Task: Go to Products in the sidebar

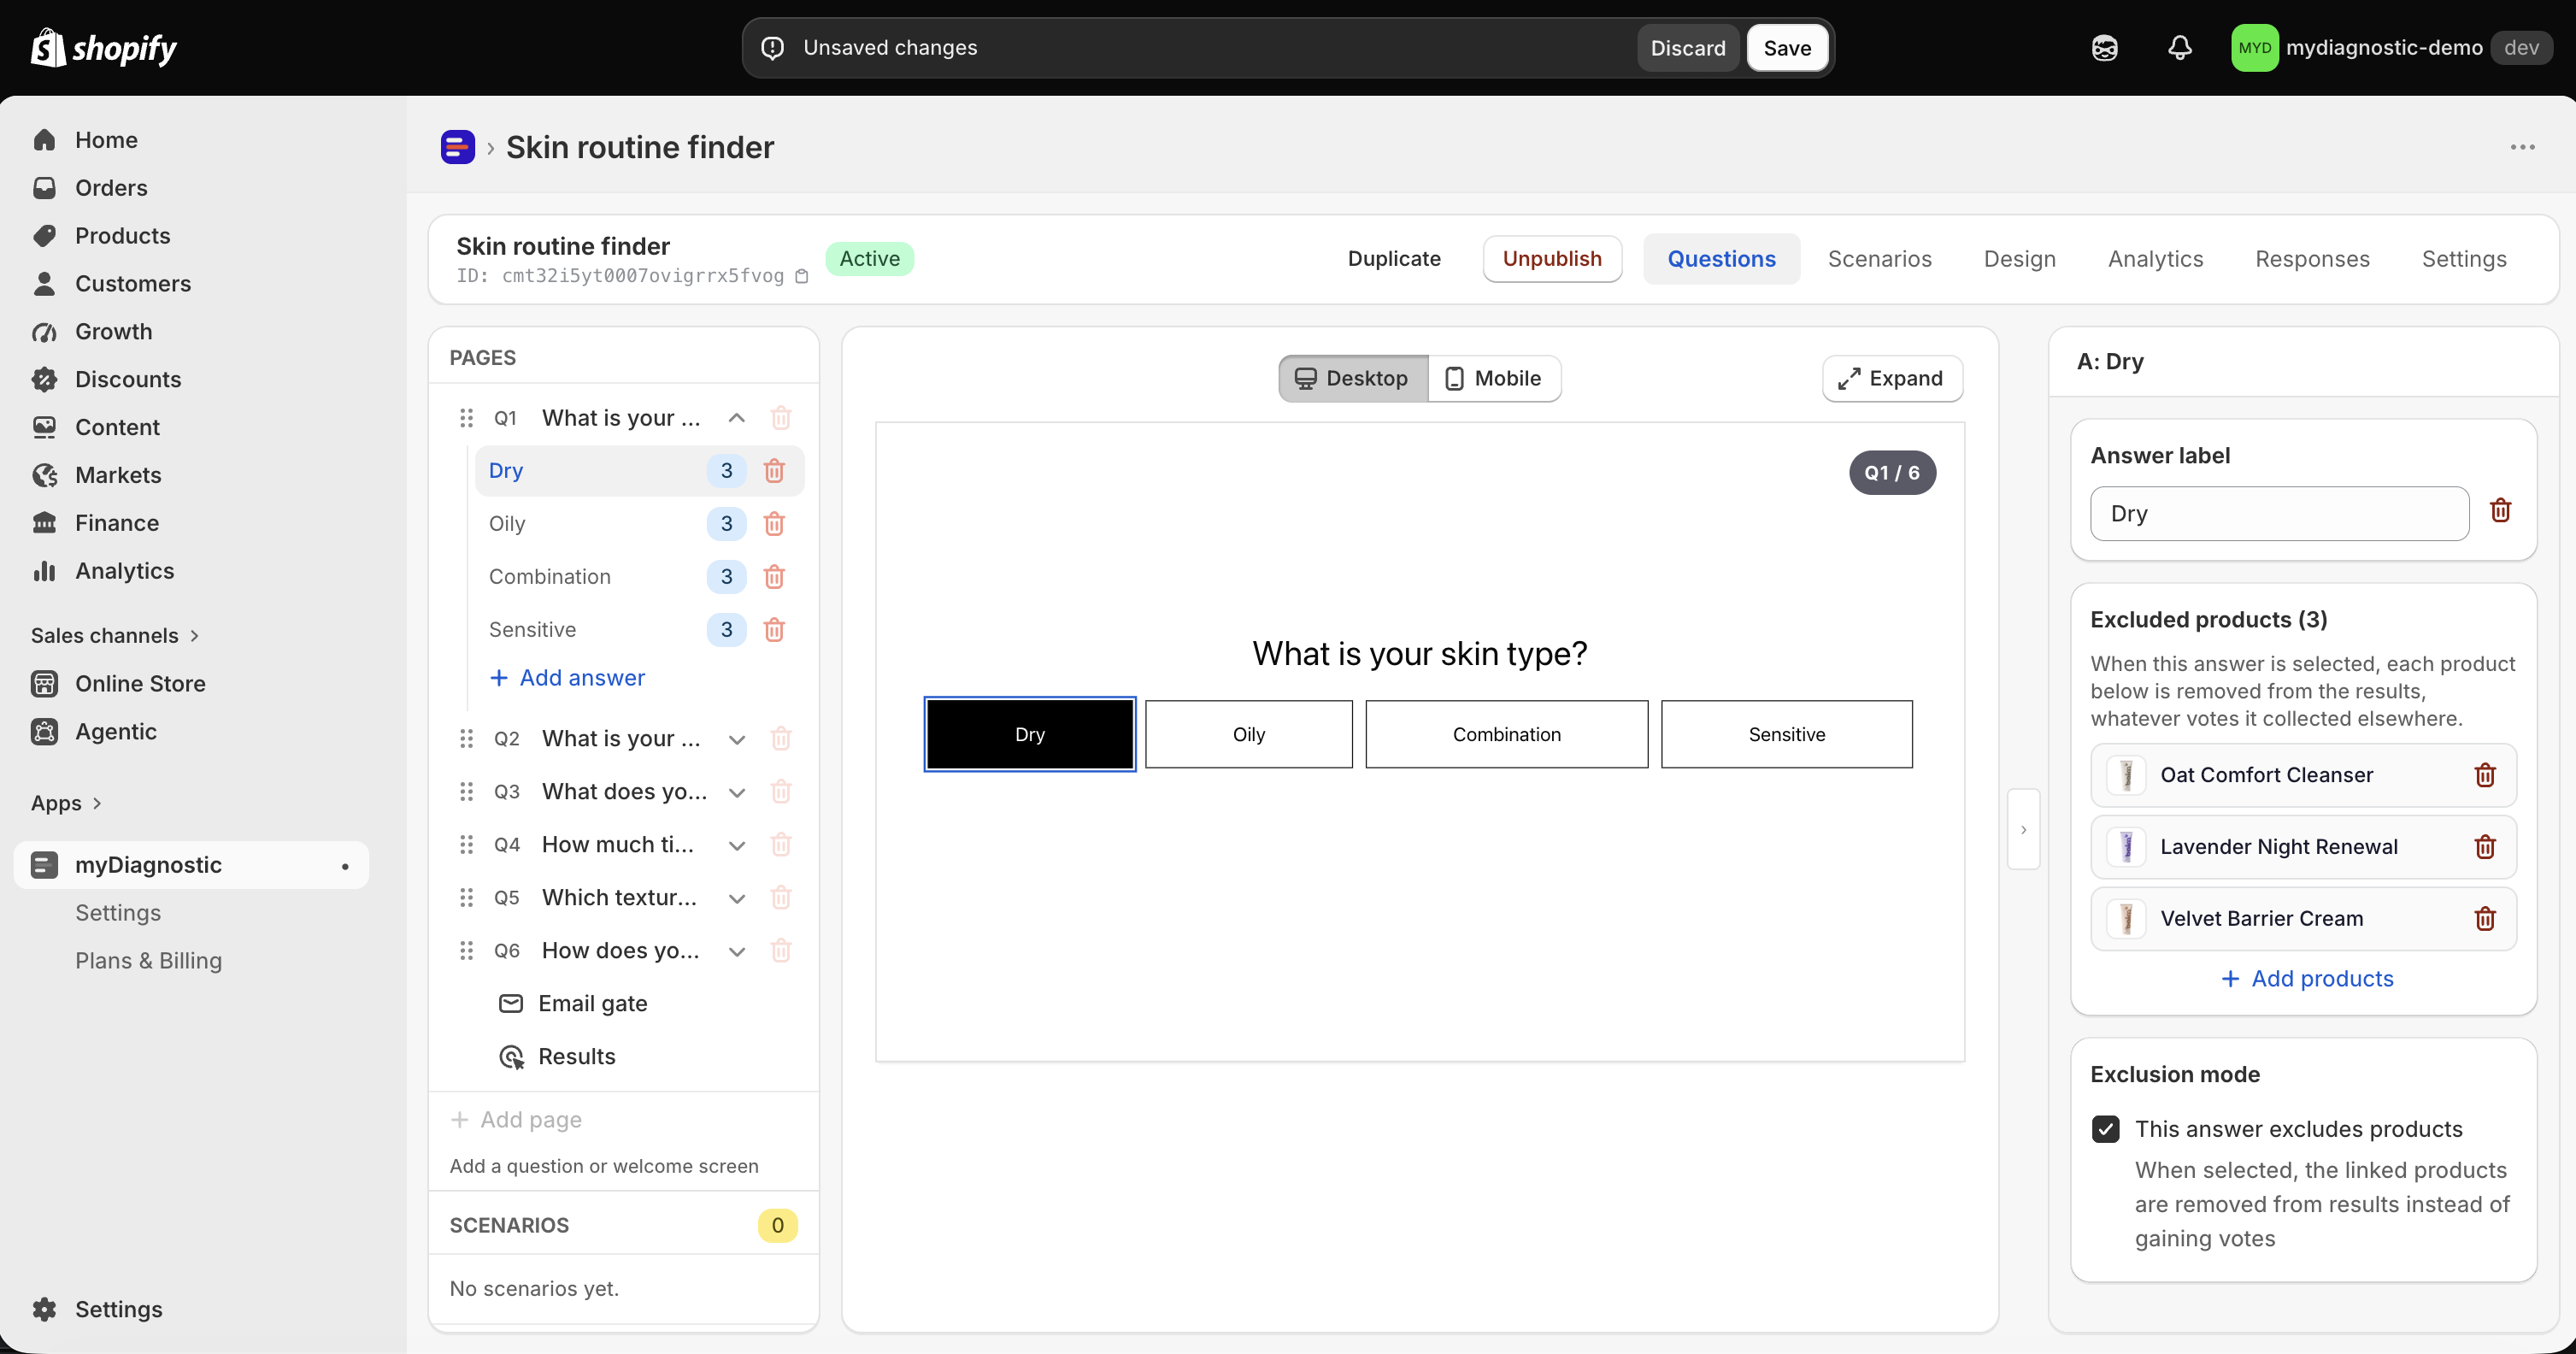Action: click(123, 236)
